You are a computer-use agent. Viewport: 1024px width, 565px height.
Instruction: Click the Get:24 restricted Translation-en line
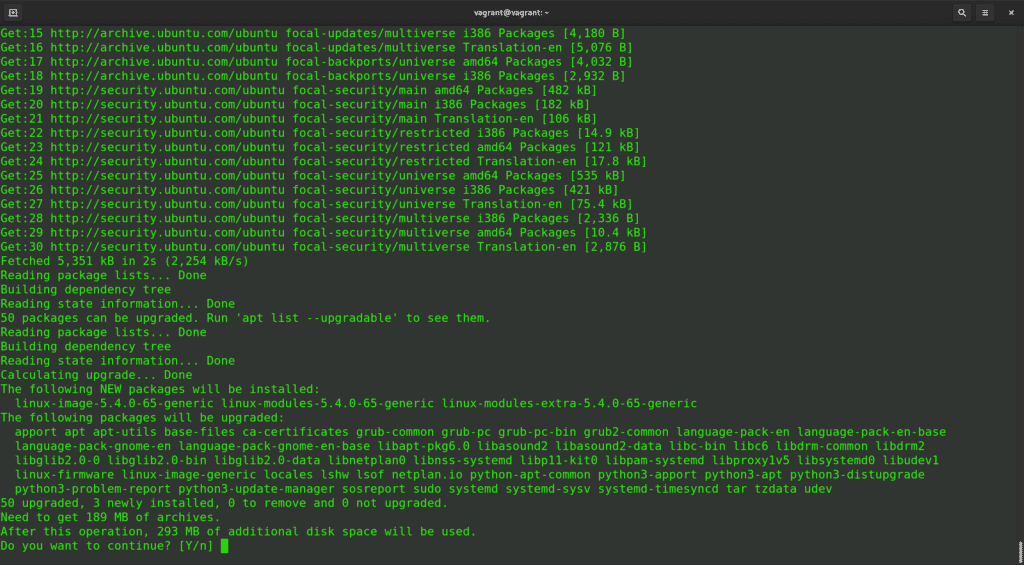pos(324,162)
